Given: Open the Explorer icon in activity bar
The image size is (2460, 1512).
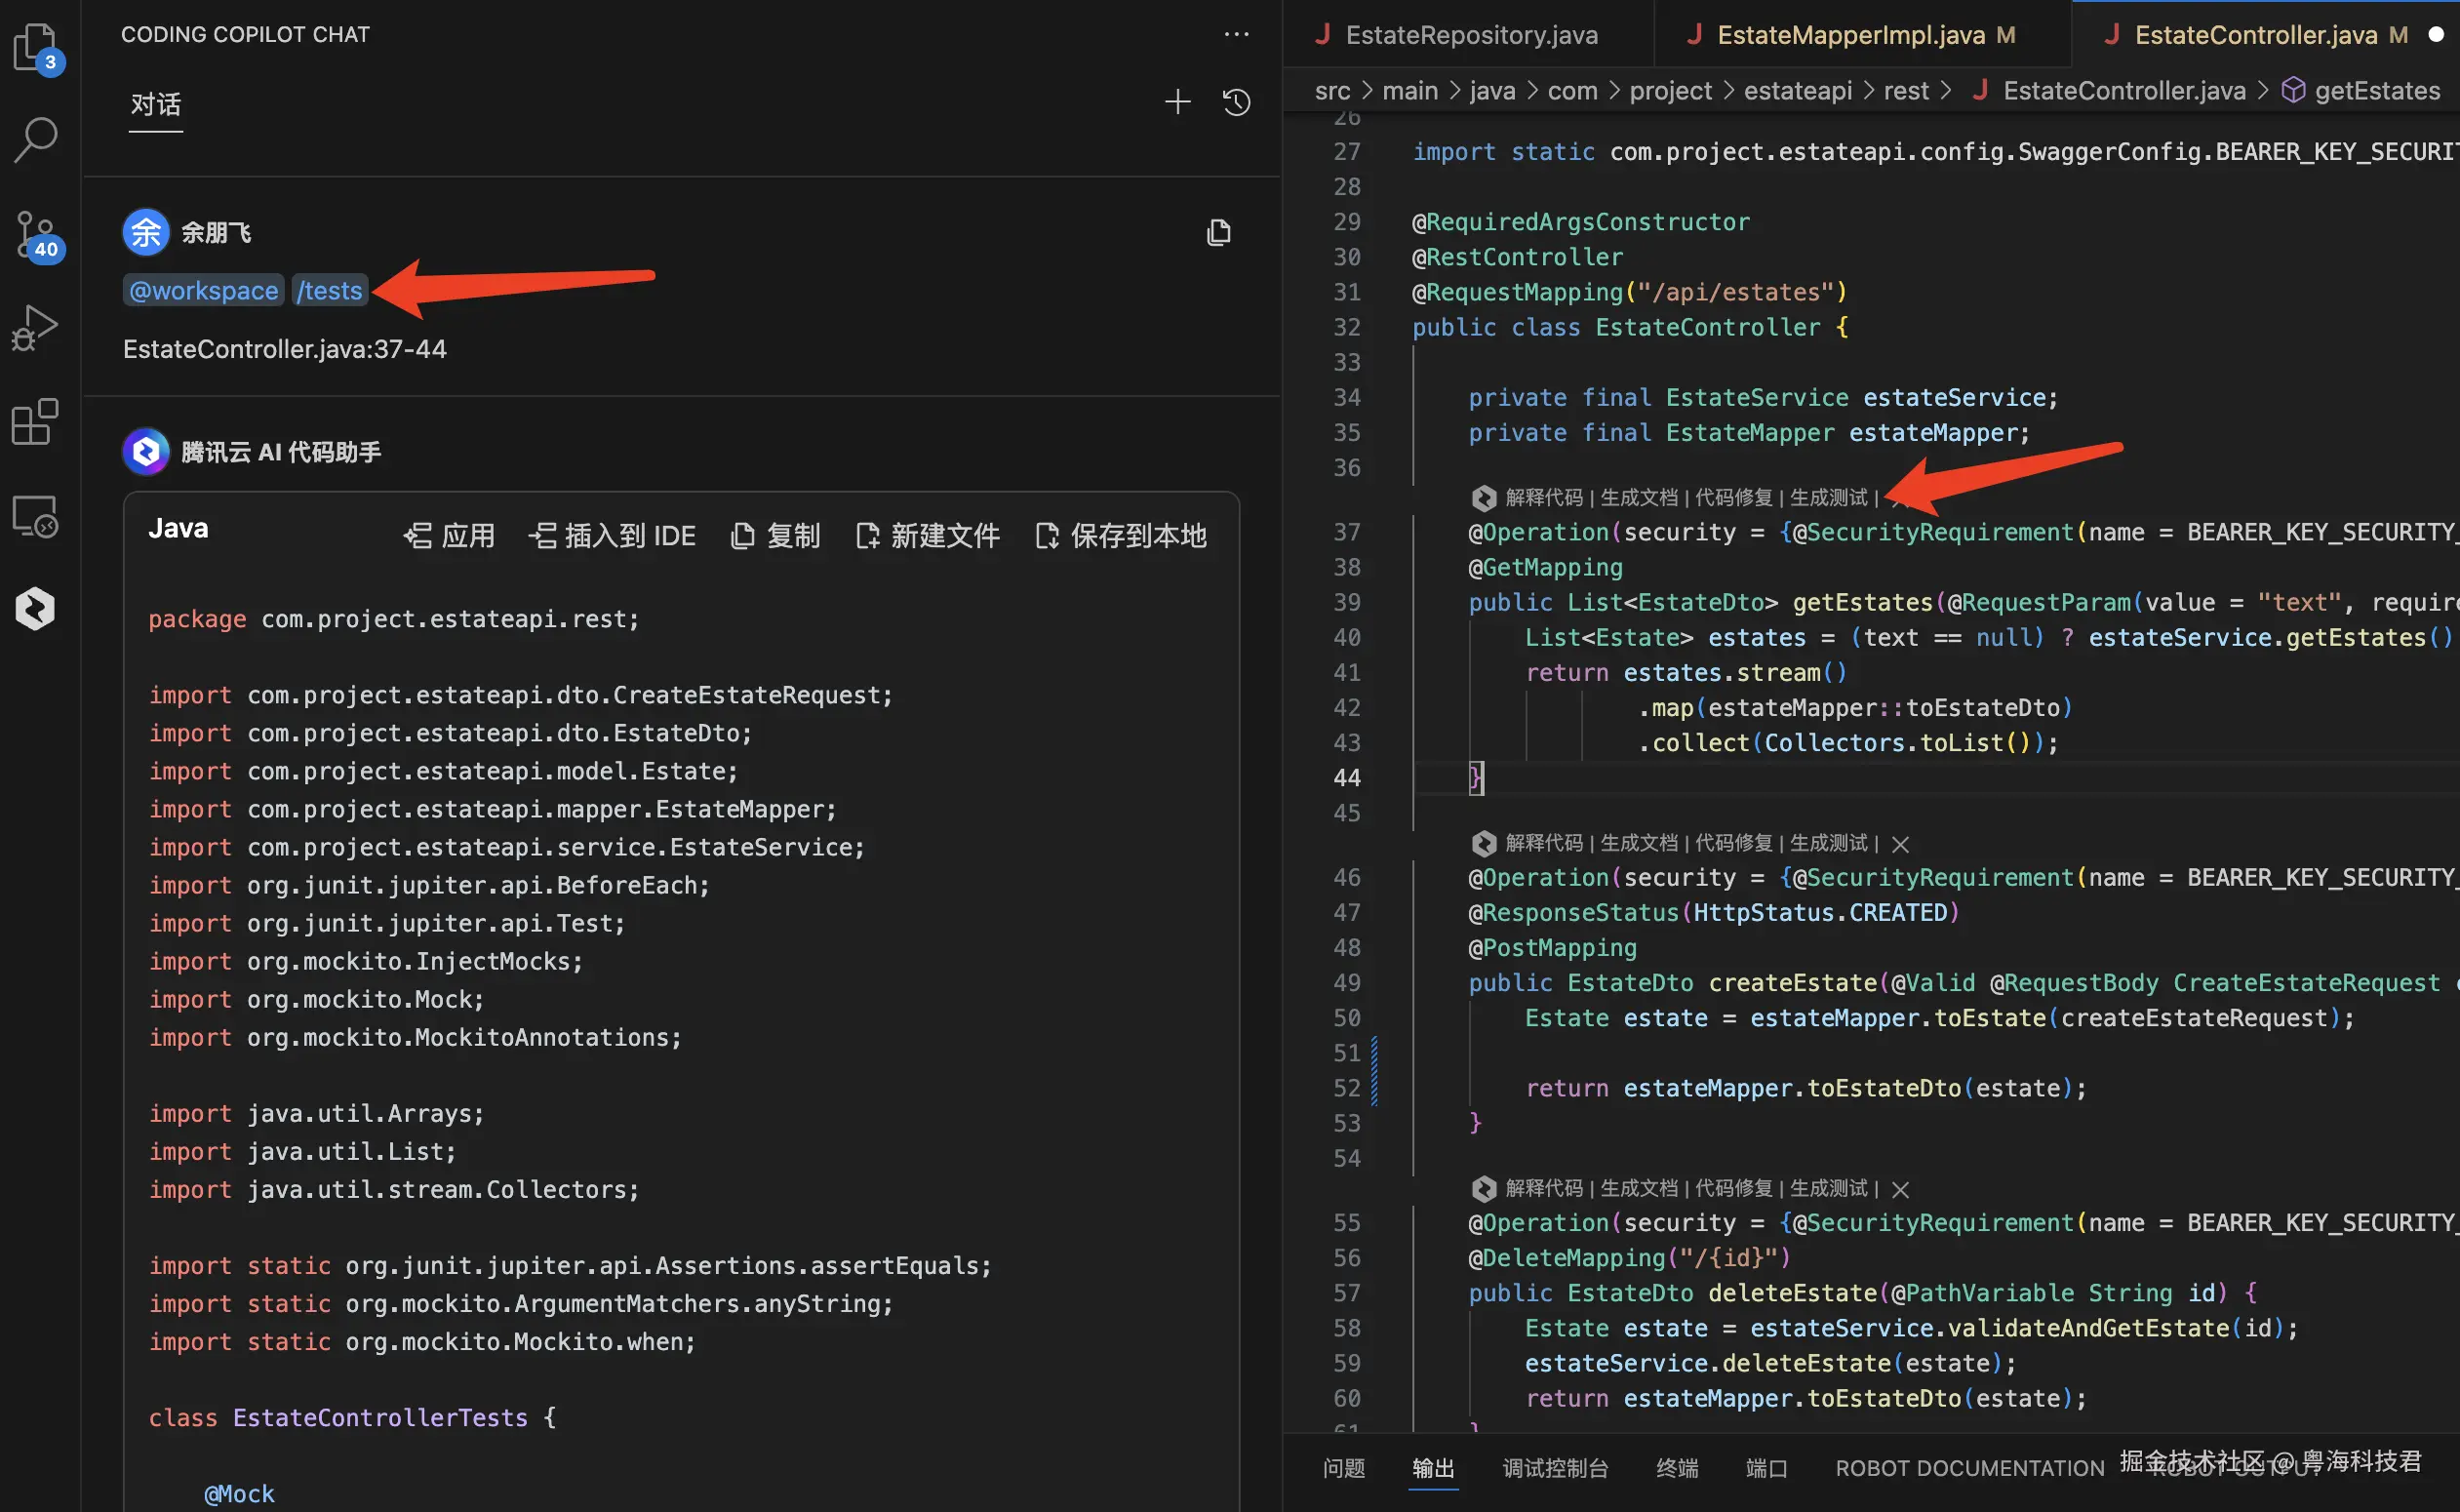Looking at the screenshot, I should [36, 47].
